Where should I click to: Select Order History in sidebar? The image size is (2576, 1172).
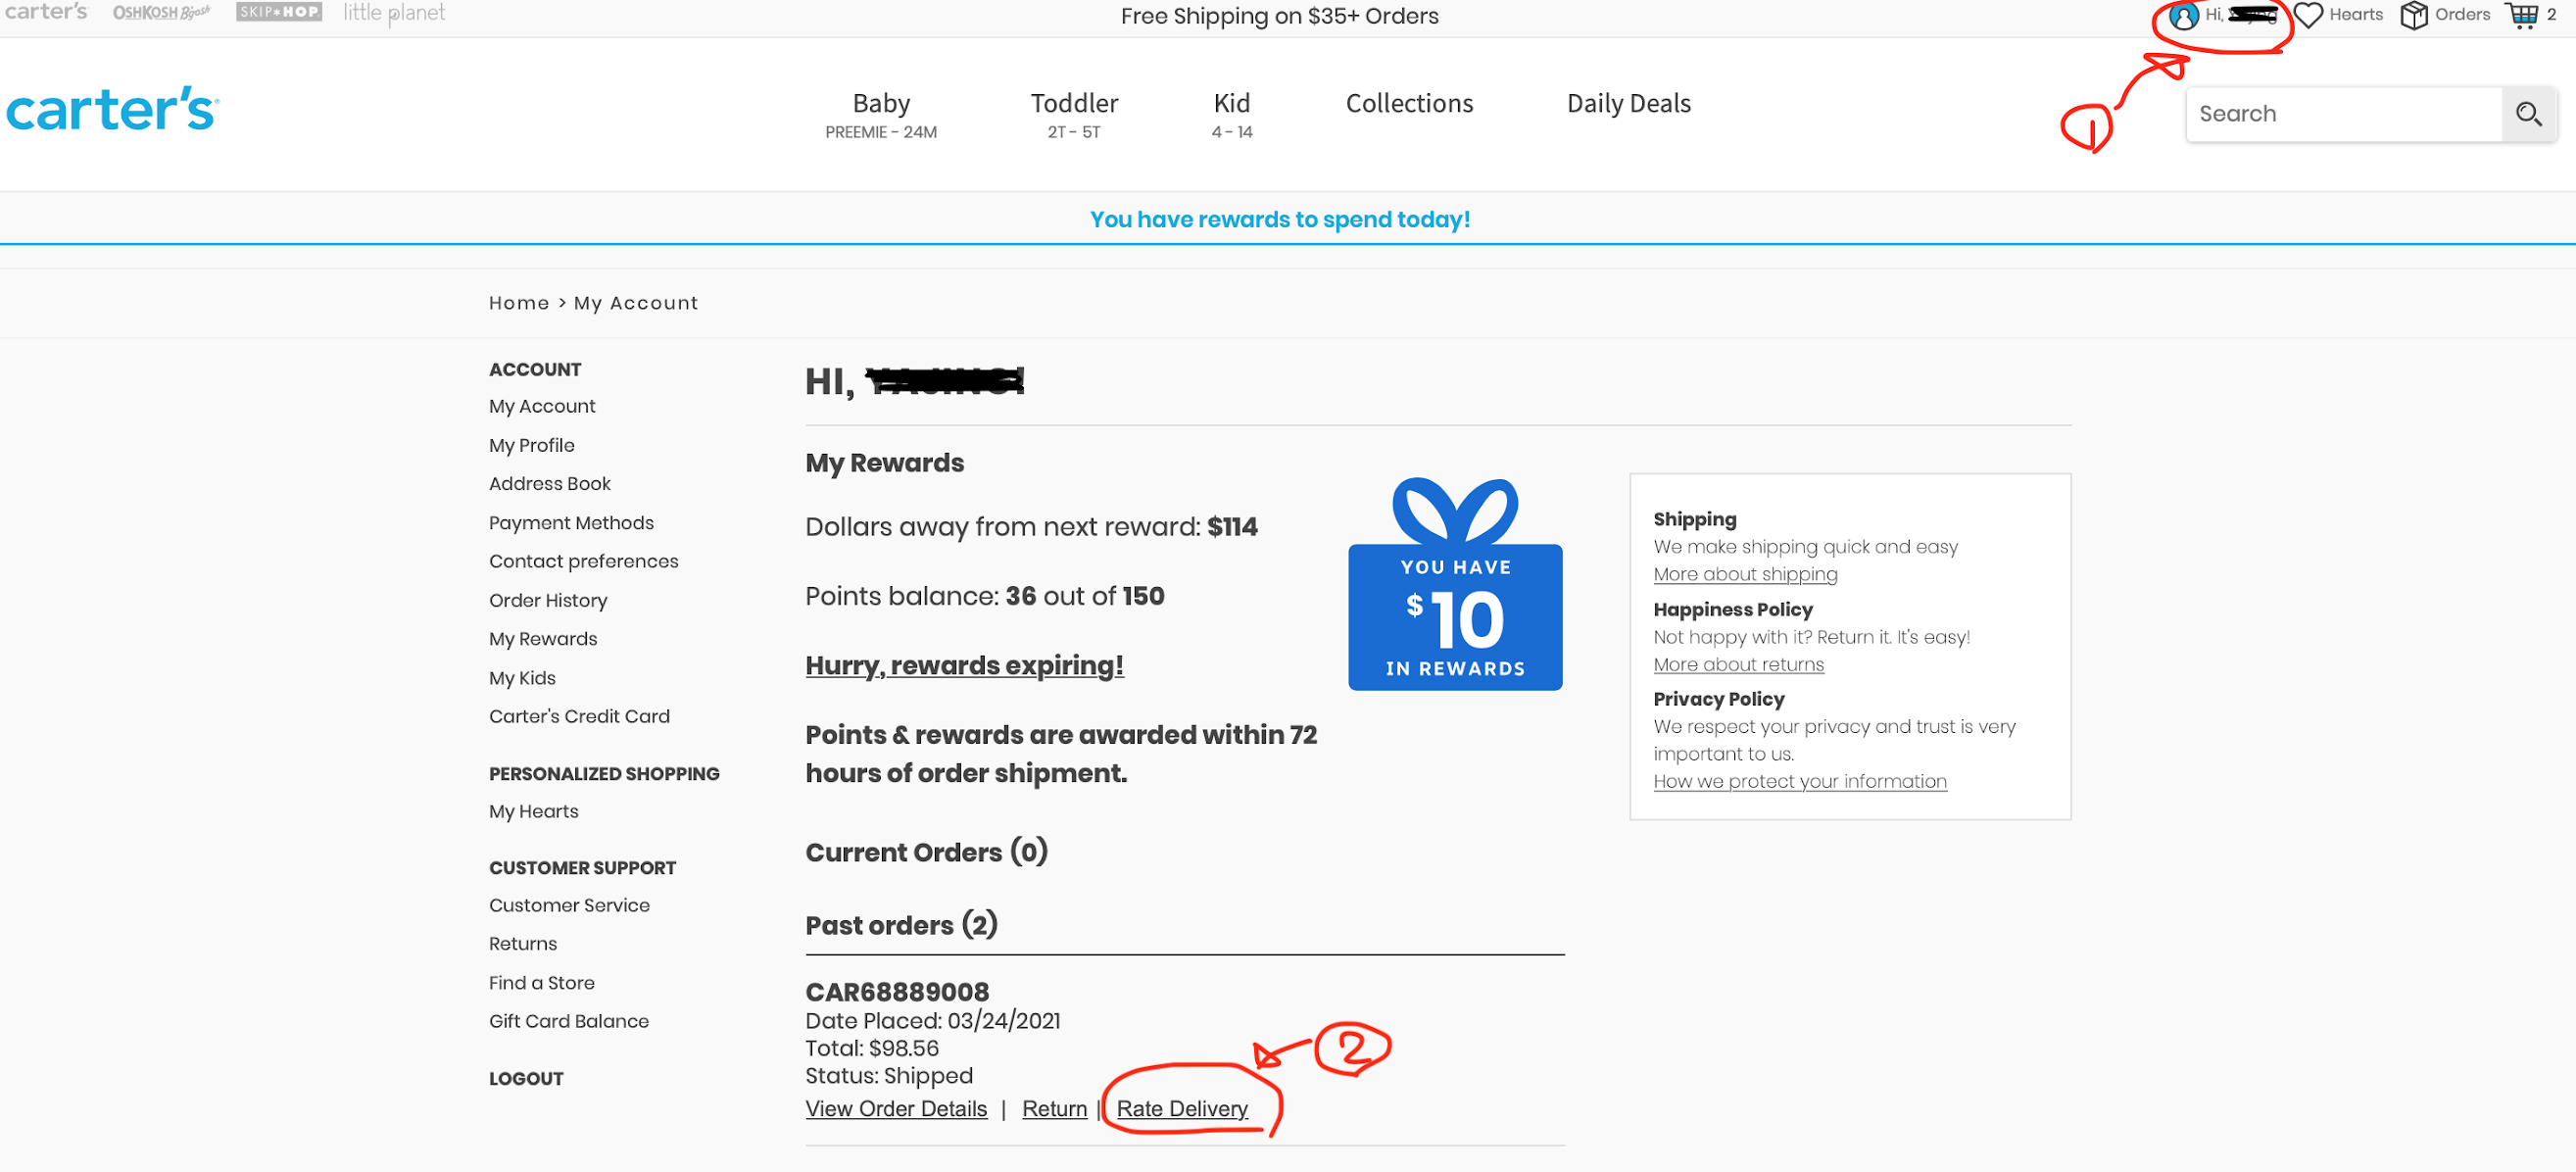coord(548,600)
